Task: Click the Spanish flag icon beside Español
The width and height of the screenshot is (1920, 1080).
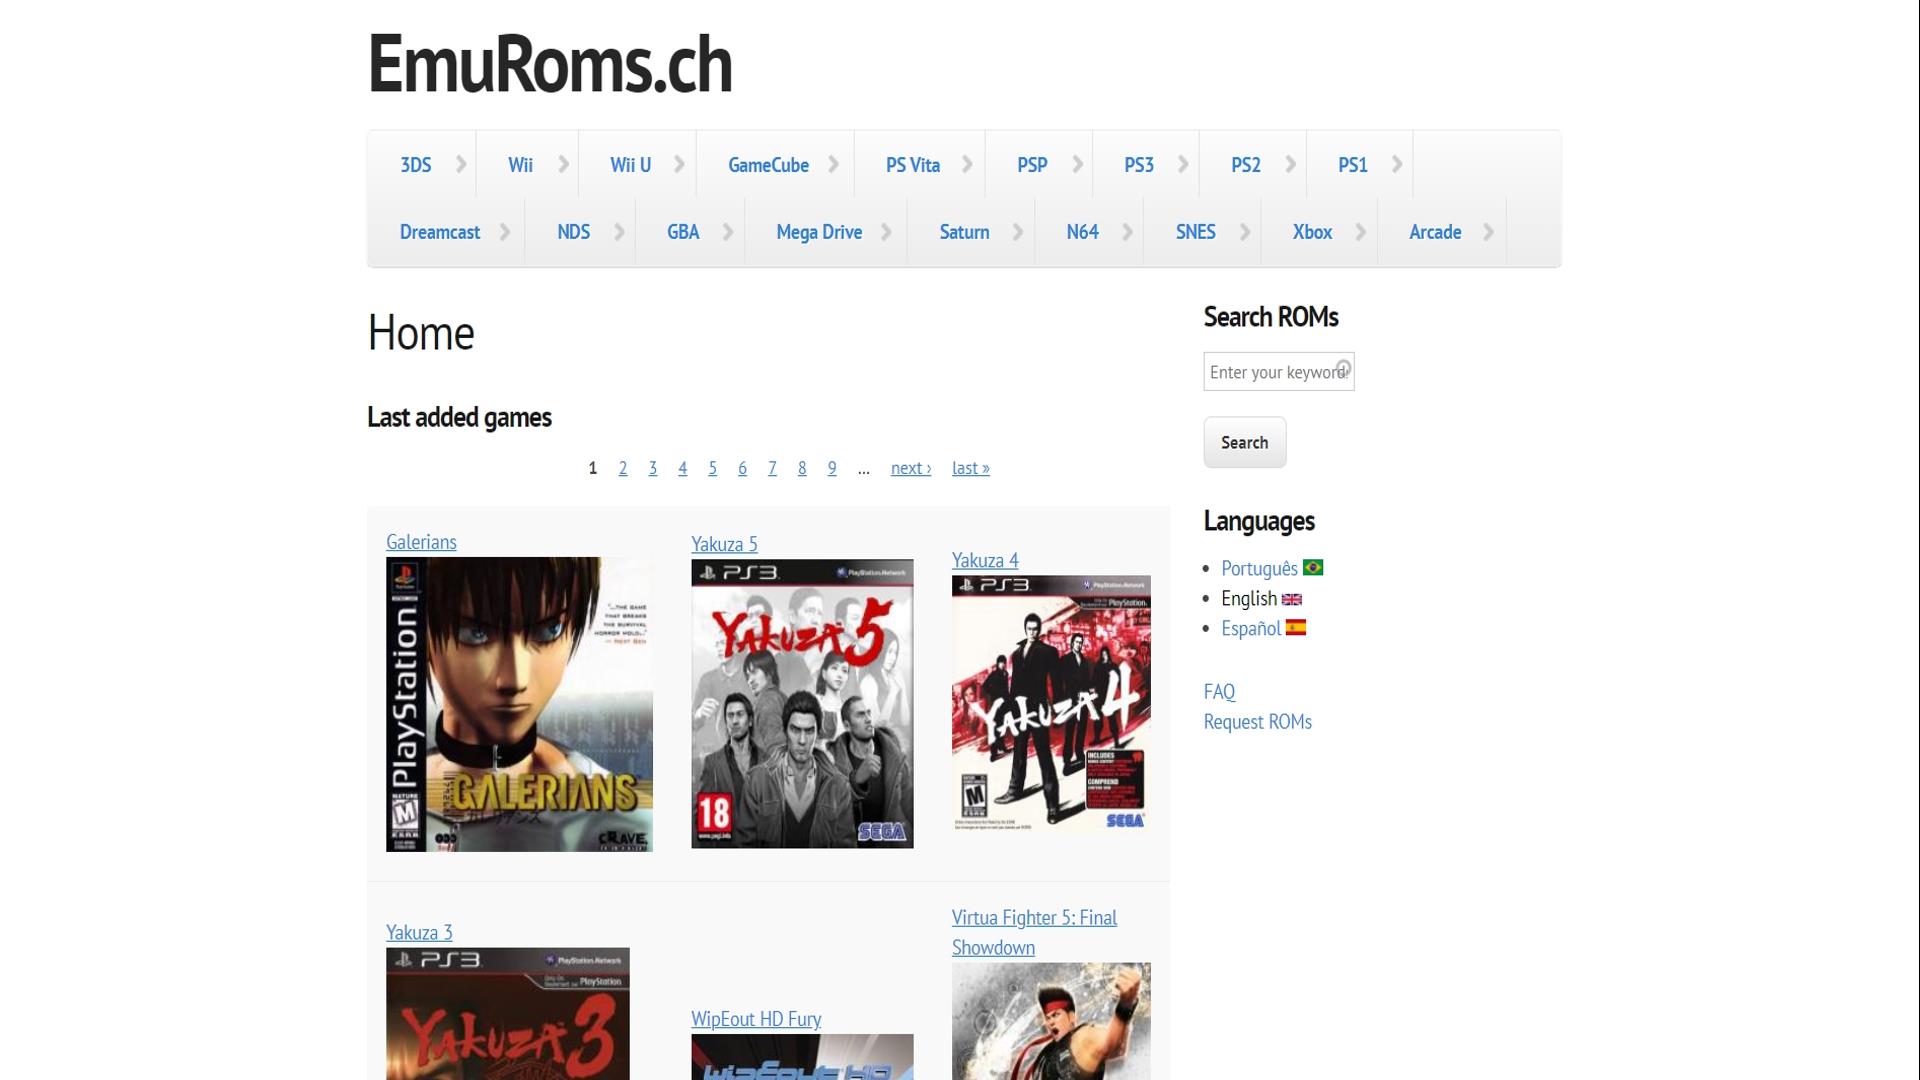Action: 1296,627
